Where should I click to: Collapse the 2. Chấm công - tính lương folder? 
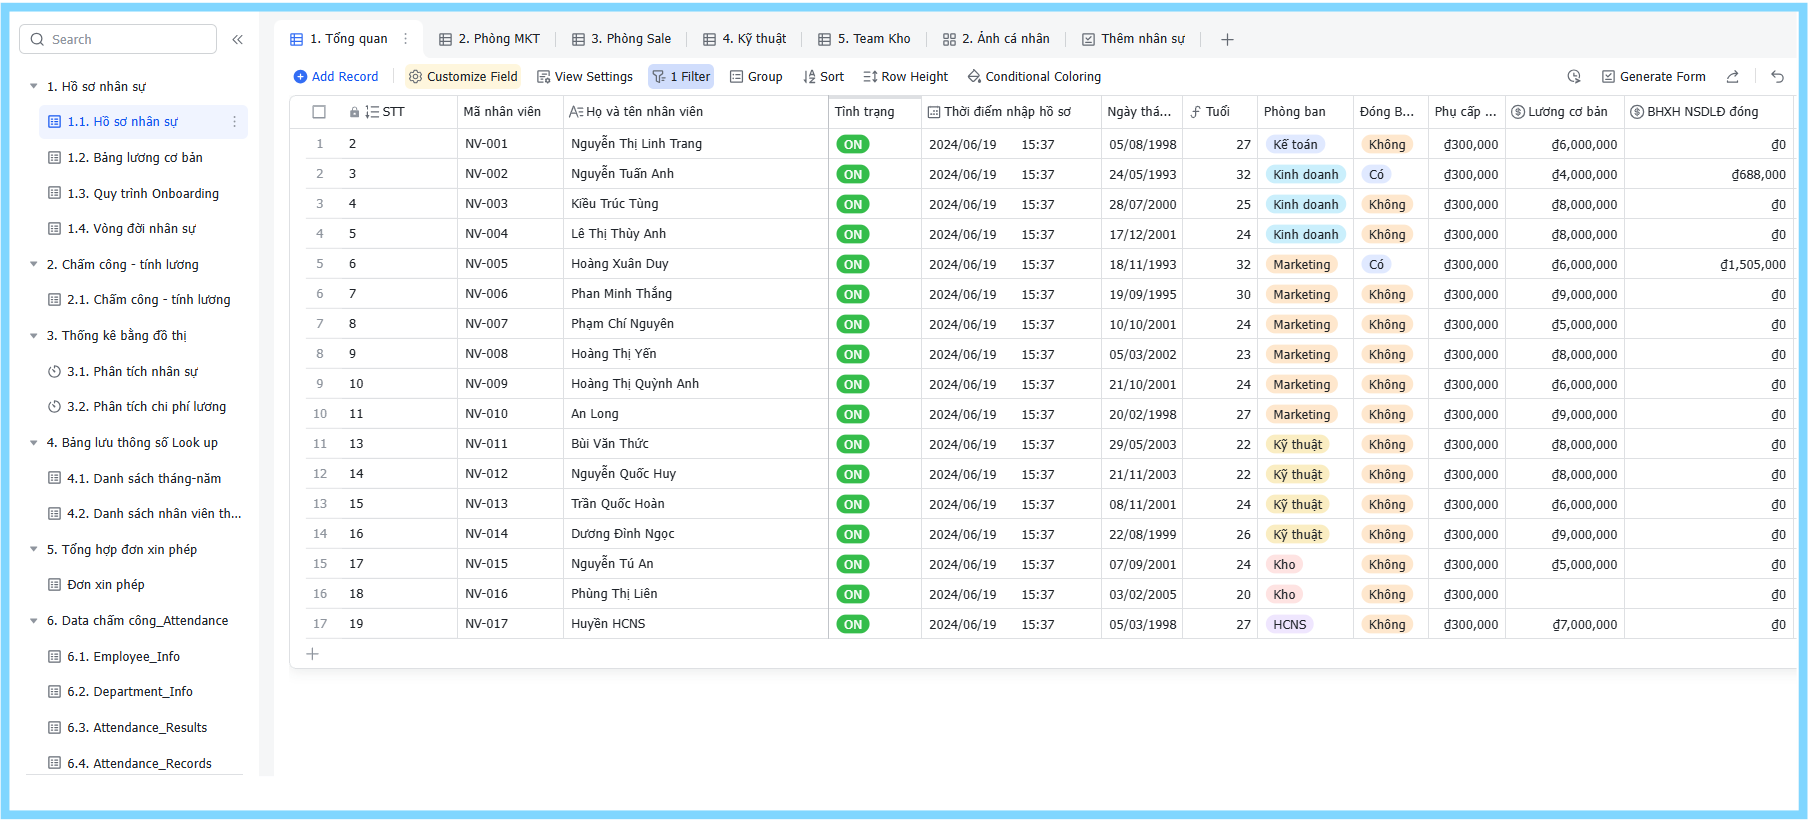(x=34, y=265)
